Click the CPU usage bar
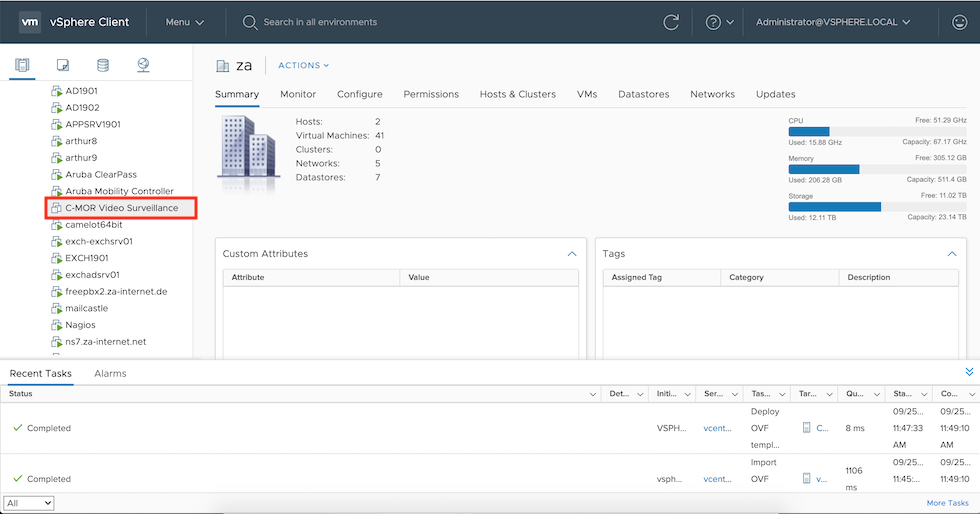Image resolution: width=980 pixels, height=514 pixels. 878,131
